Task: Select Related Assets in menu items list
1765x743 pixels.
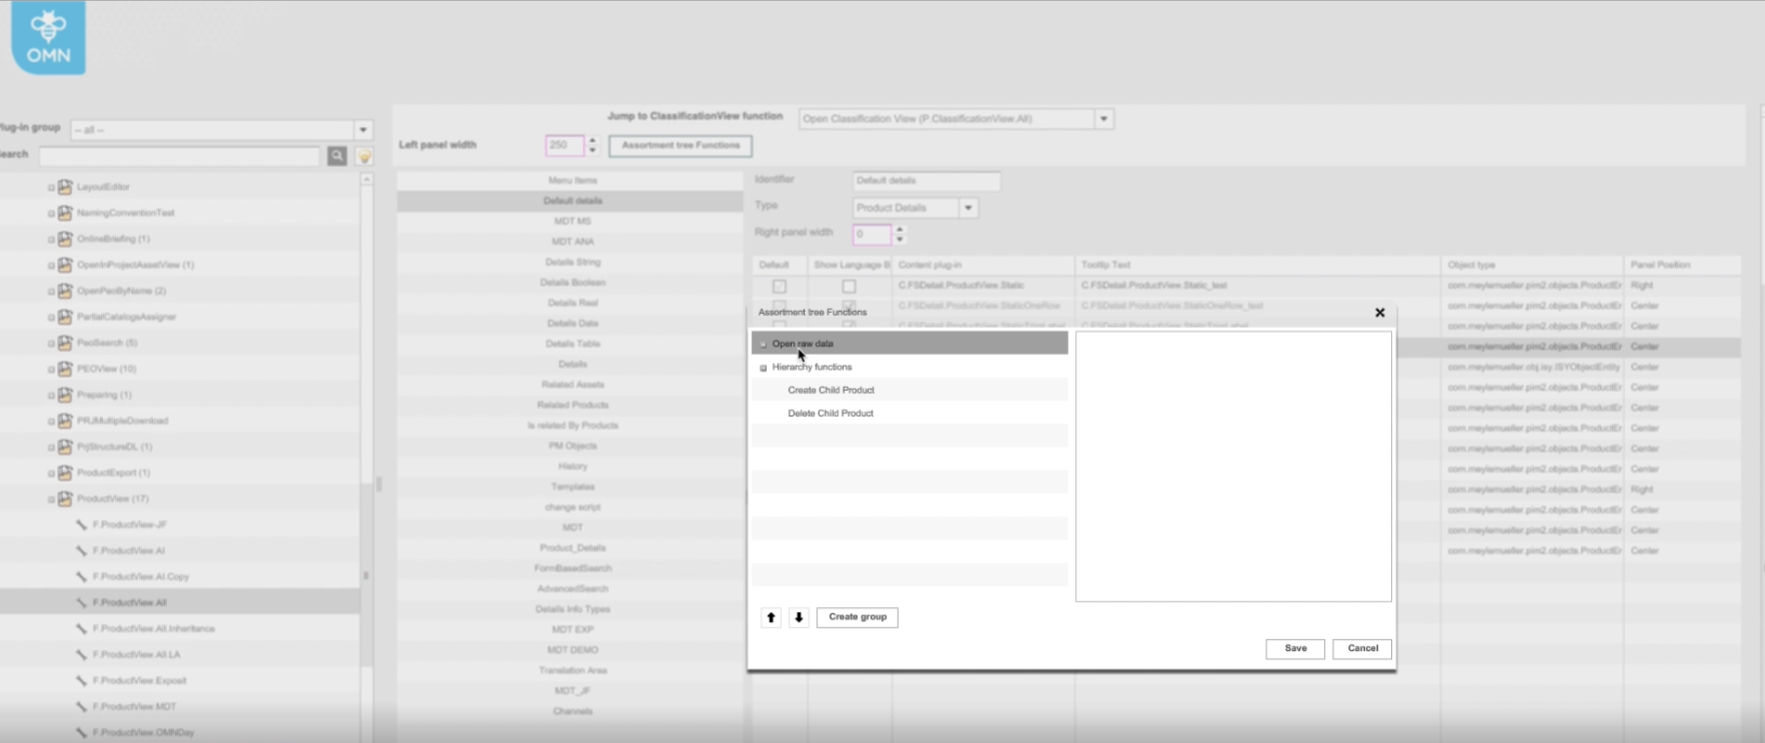Action: (572, 385)
